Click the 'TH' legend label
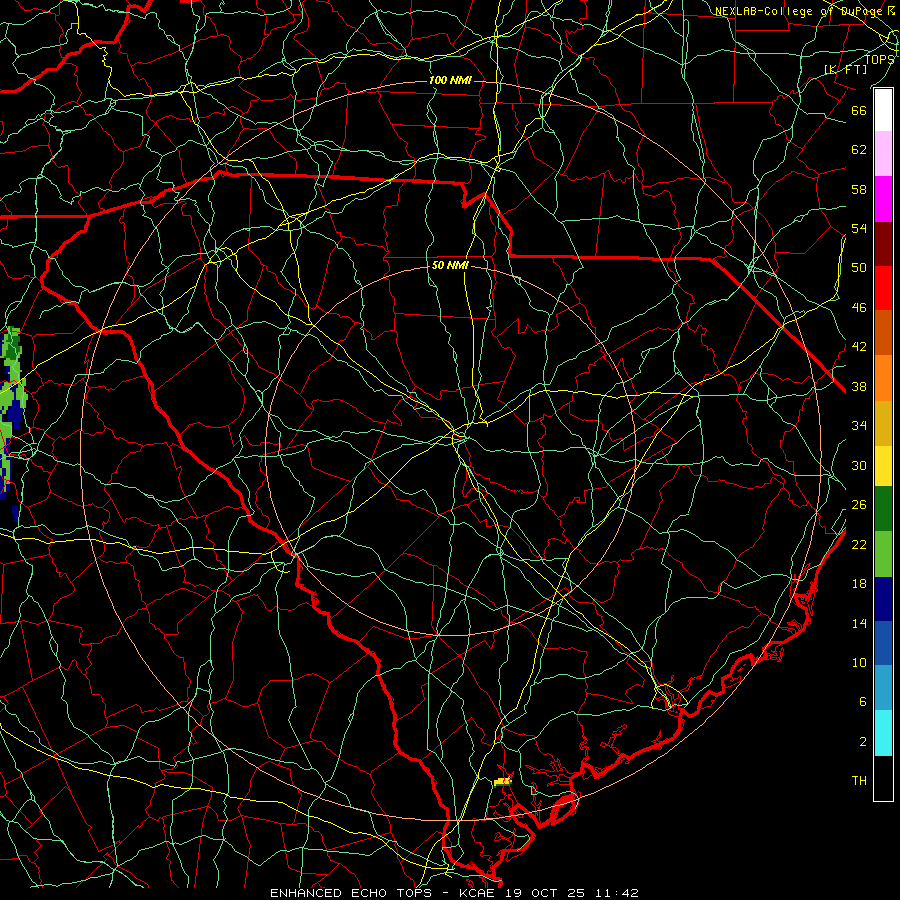 (x=859, y=781)
